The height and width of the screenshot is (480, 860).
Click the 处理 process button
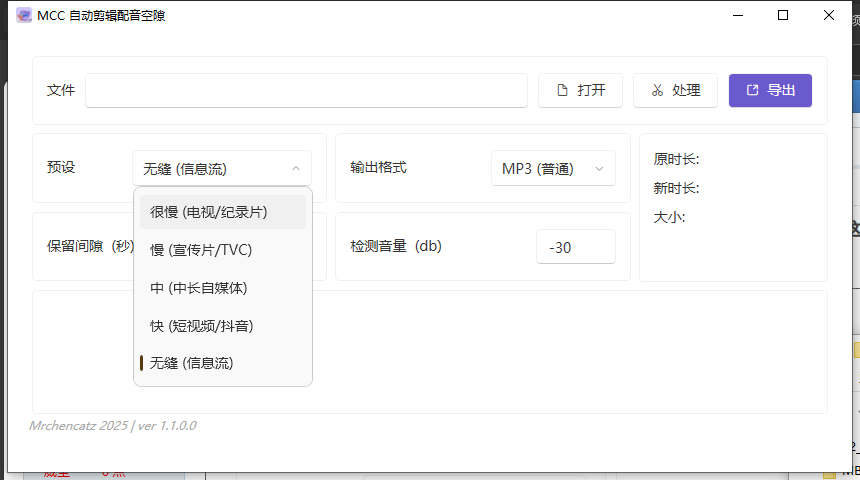(x=675, y=91)
